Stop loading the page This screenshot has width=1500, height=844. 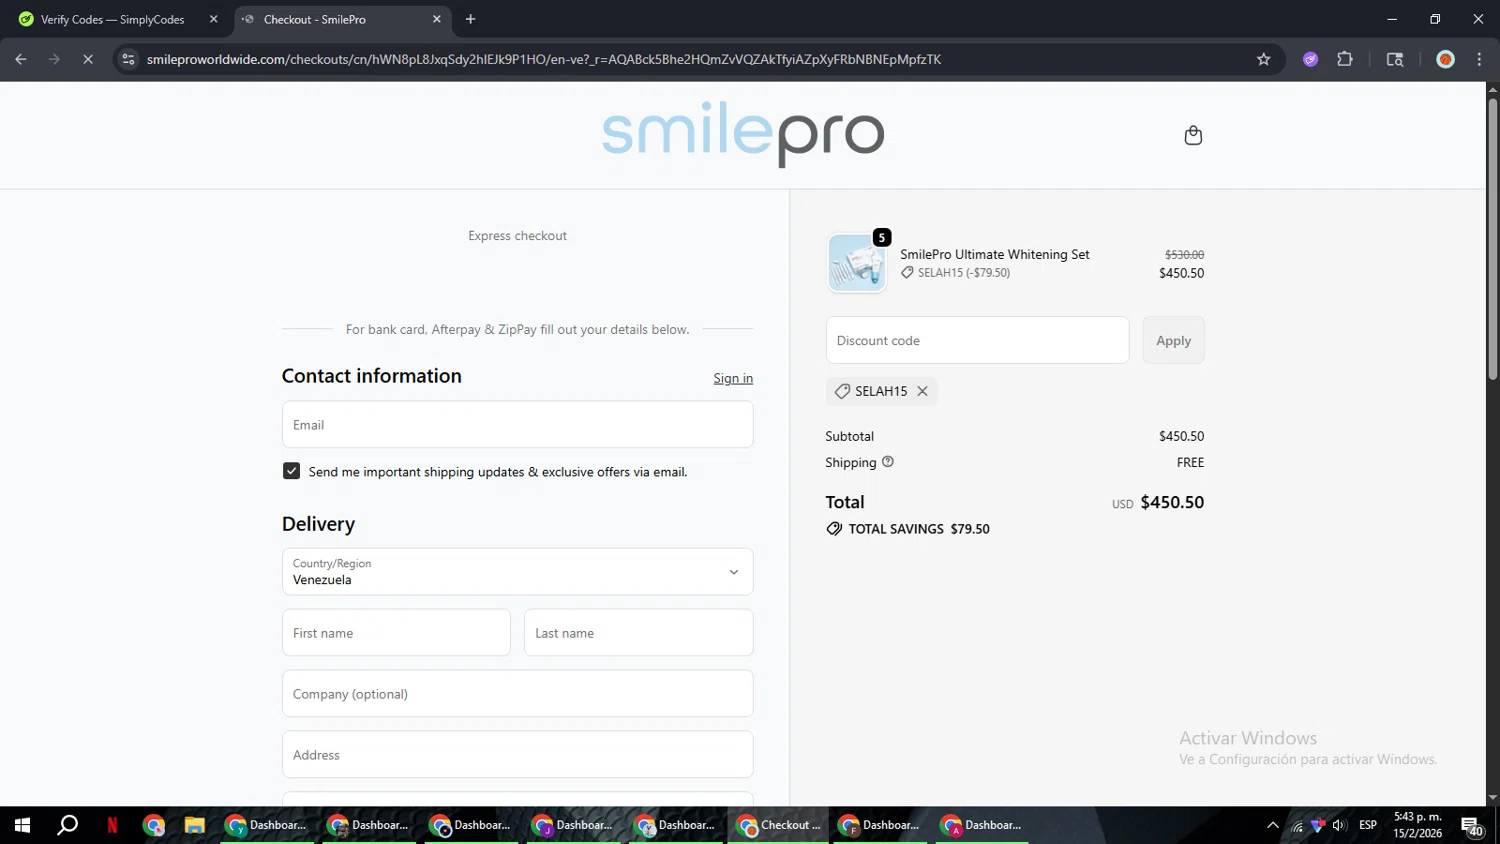88,59
